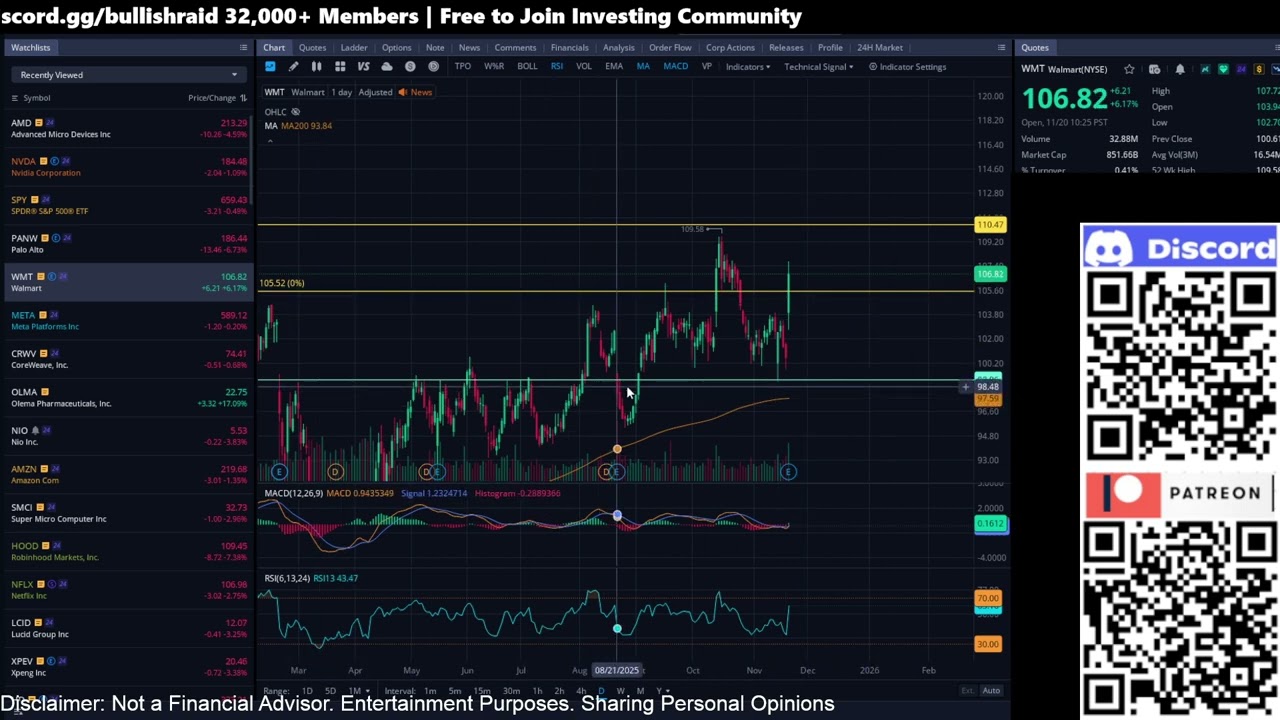
Task: Click the add-note icon beside the star
Action: [x=1154, y=69]
